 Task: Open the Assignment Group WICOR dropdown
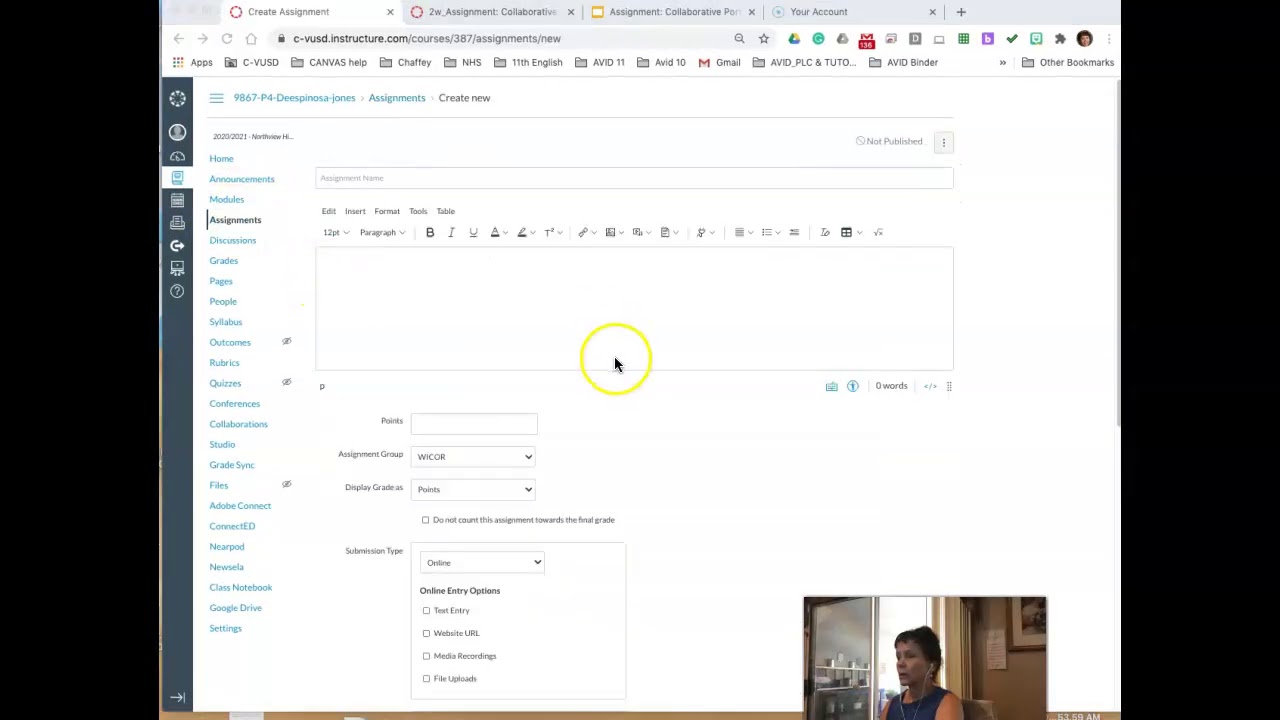click(474, 457)
